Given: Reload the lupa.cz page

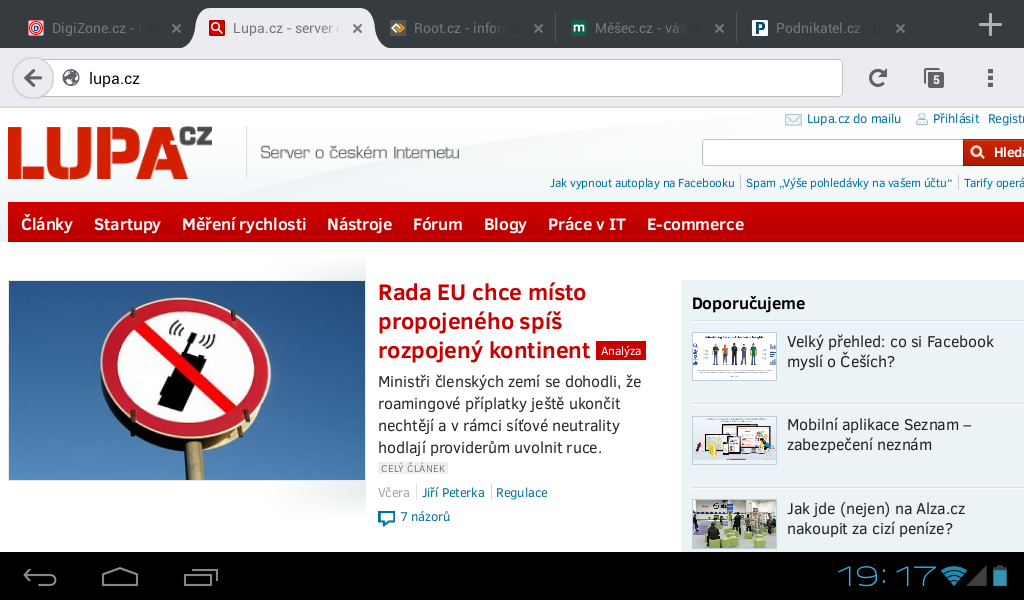Looking at the screenshot, I should click(x=878, y=77).
